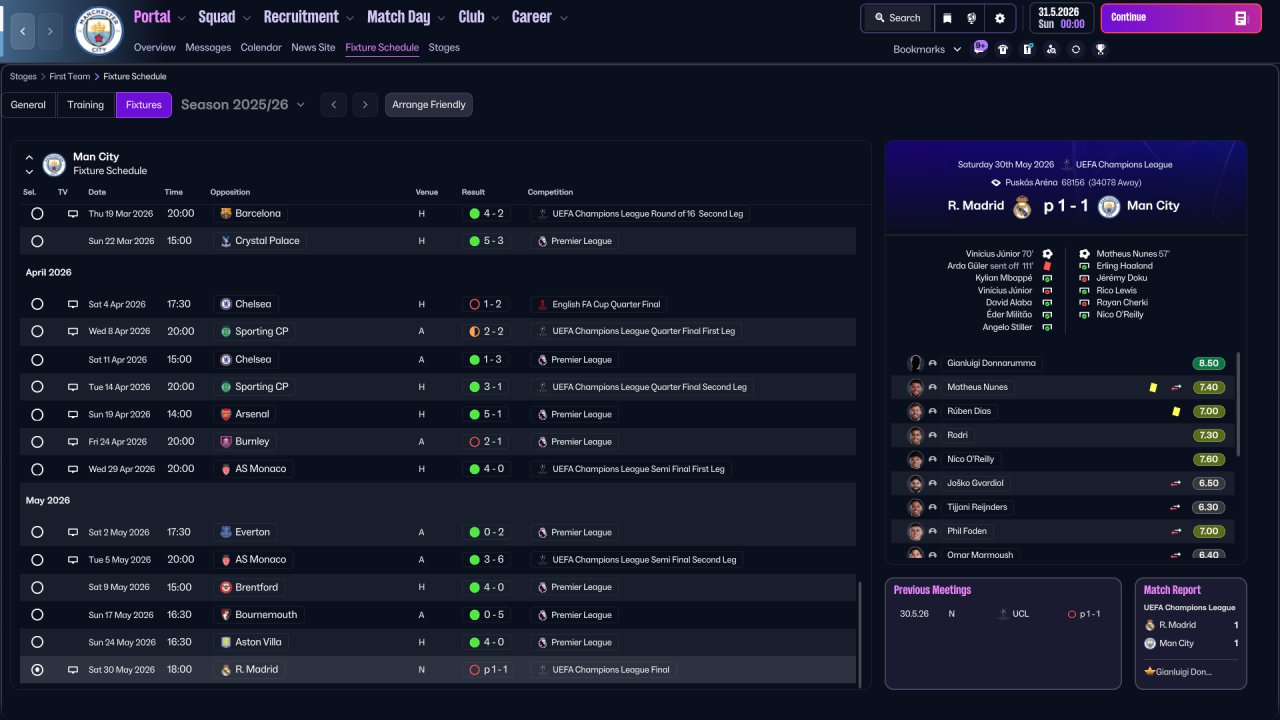
Task: Click the TV icon for the R. Madrid fixture
Action: (x=73, y=670)
